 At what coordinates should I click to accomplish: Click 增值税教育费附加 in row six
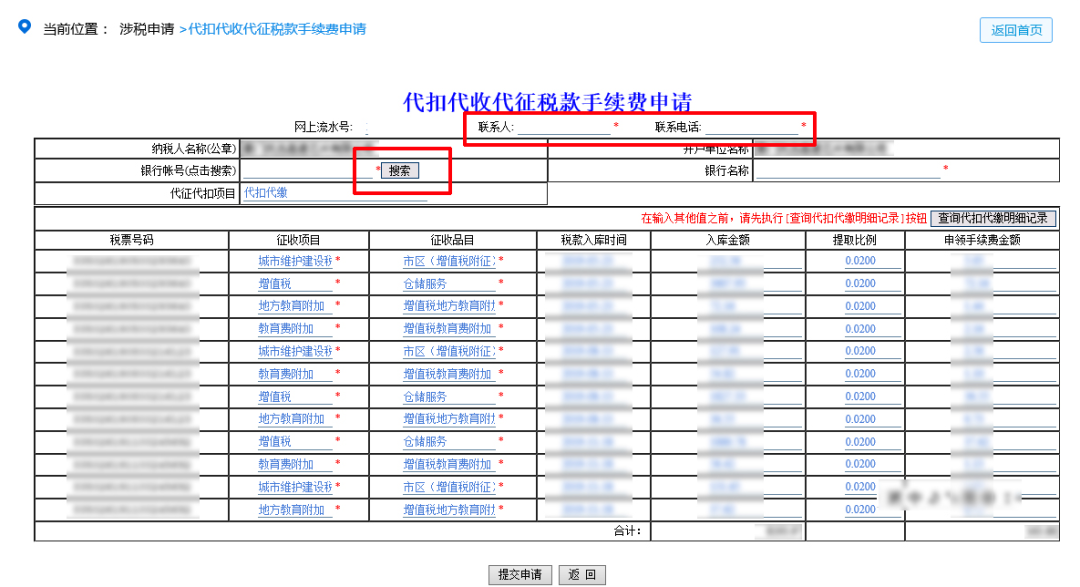(447, 373)
